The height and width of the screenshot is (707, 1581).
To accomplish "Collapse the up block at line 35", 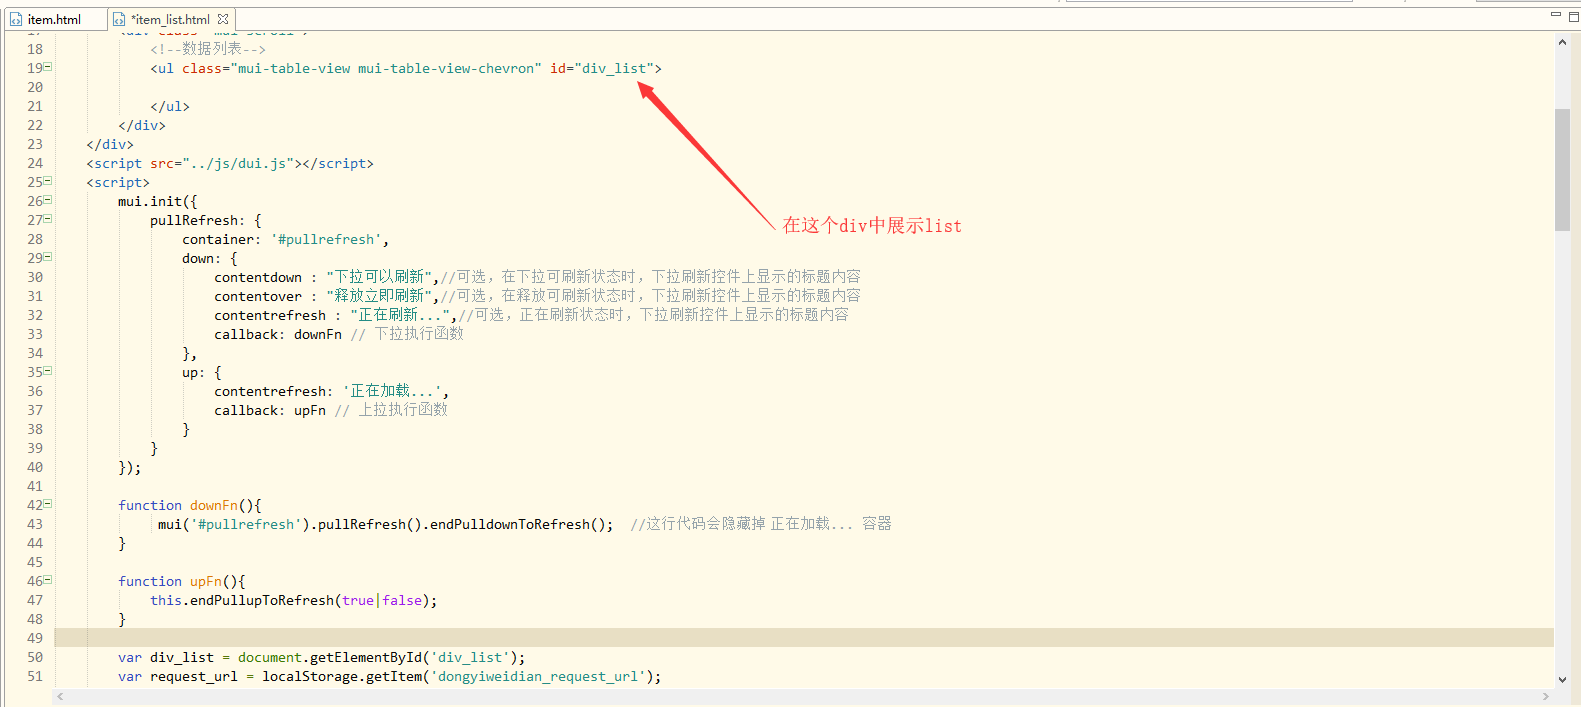I will [48, 371].
